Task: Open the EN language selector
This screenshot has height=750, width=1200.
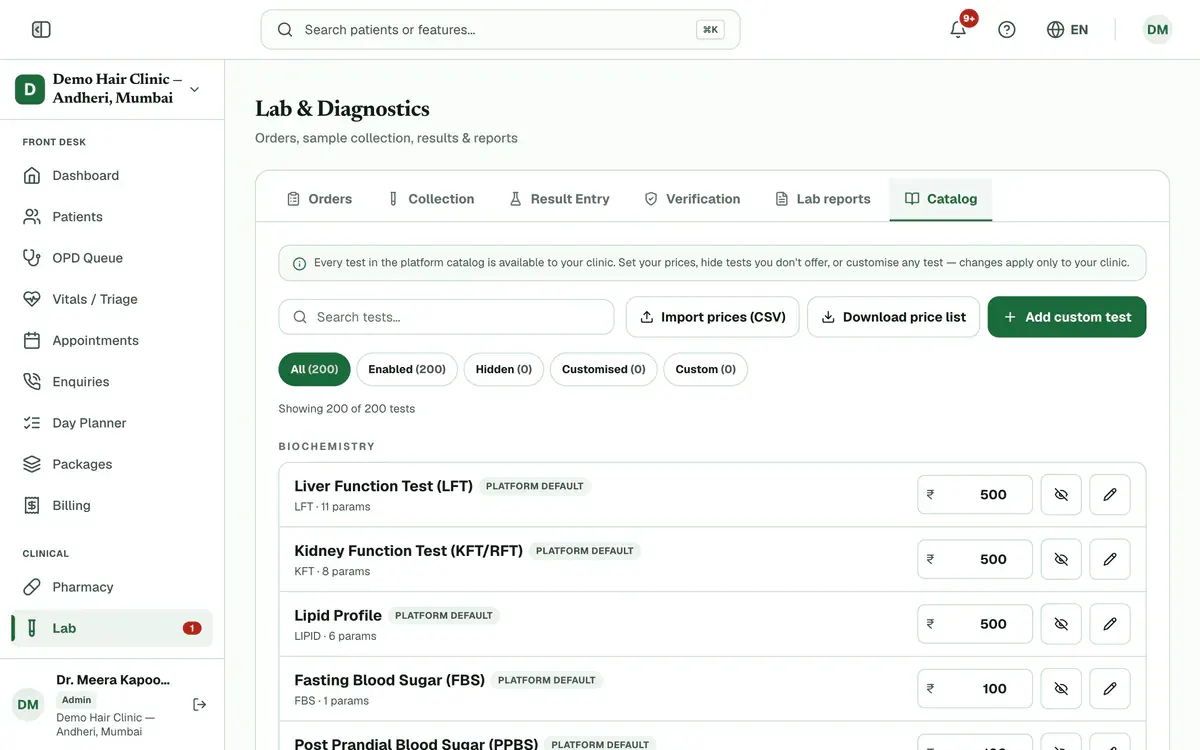Action: (1067, 30)
